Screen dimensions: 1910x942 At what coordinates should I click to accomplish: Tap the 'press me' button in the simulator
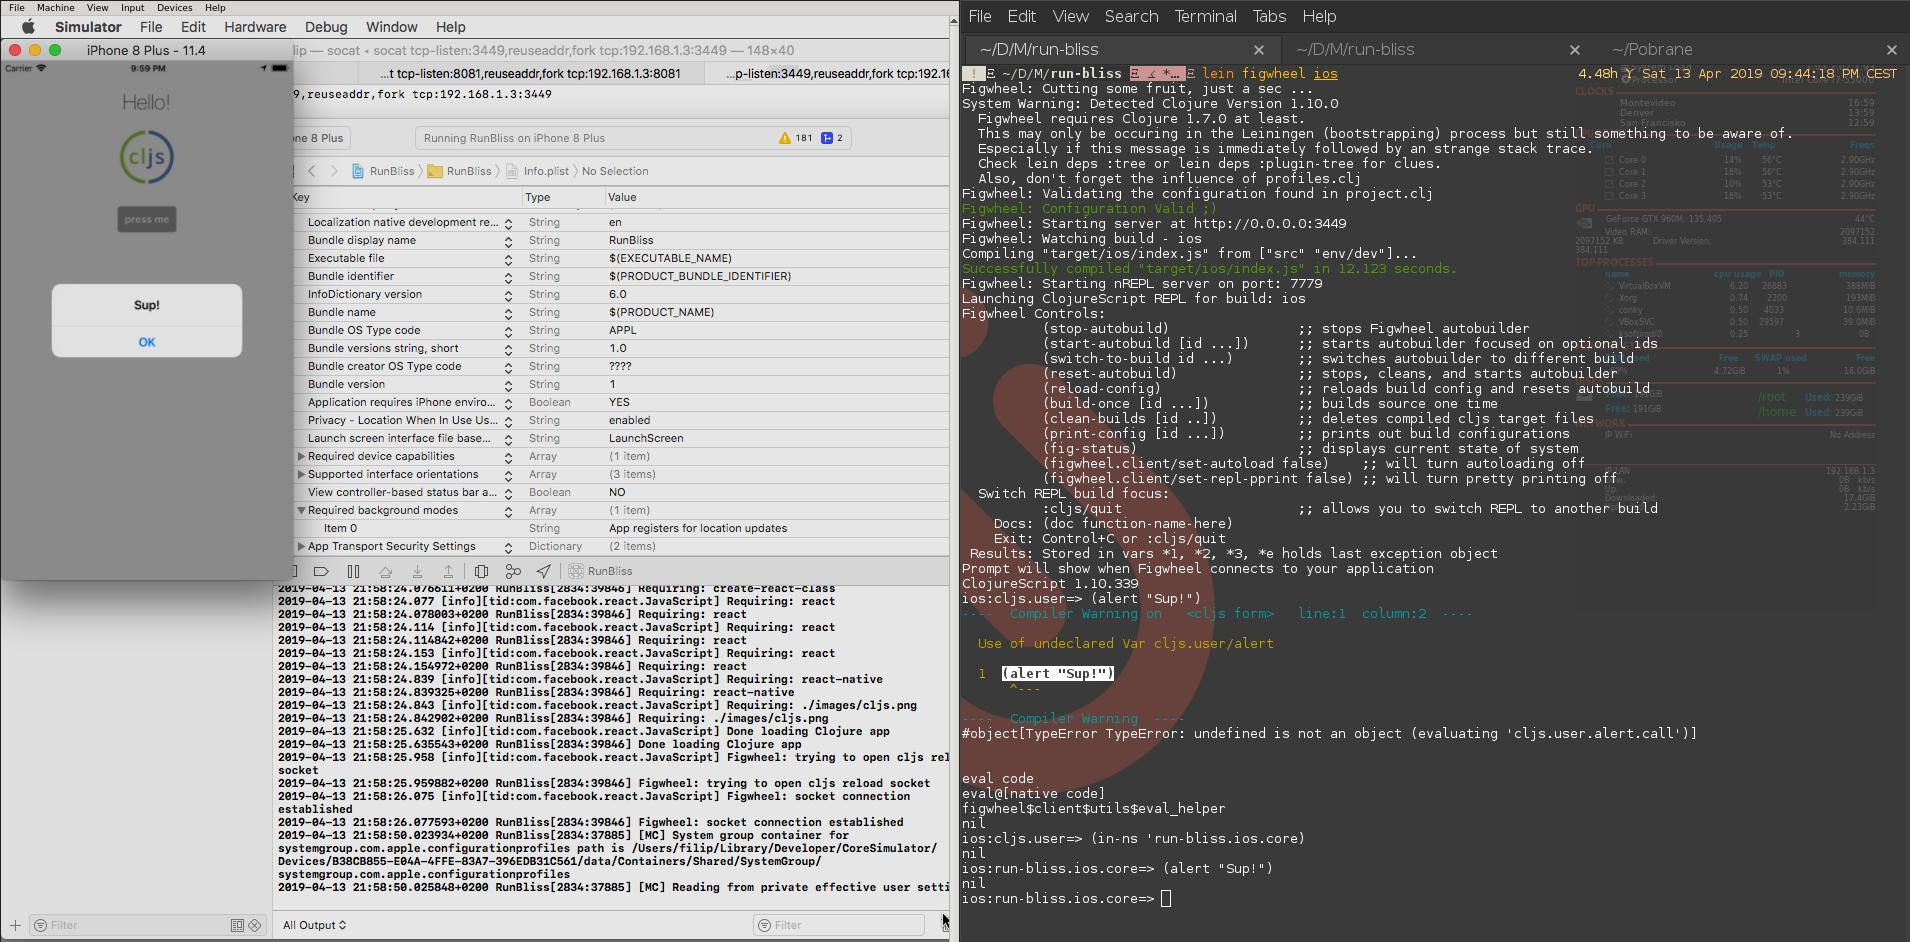(x=147, y=219)
